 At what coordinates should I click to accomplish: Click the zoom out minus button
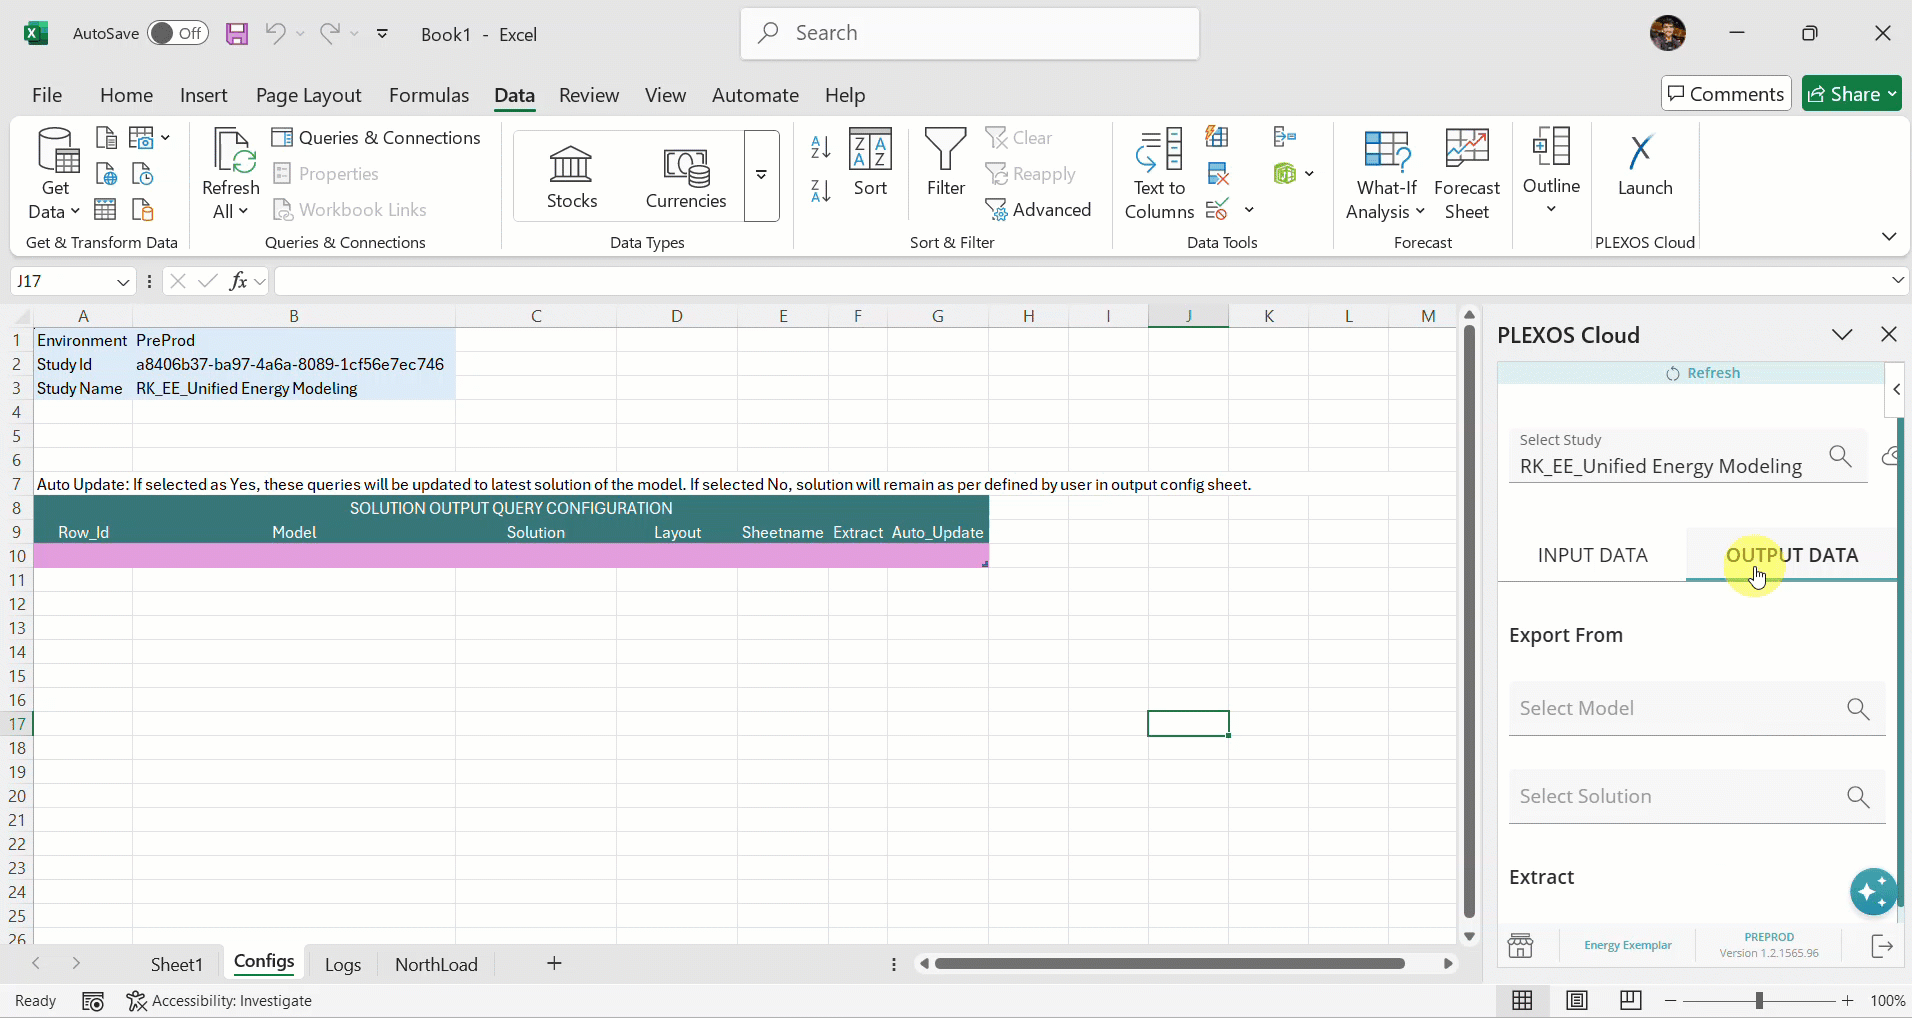(1670, 1001)
